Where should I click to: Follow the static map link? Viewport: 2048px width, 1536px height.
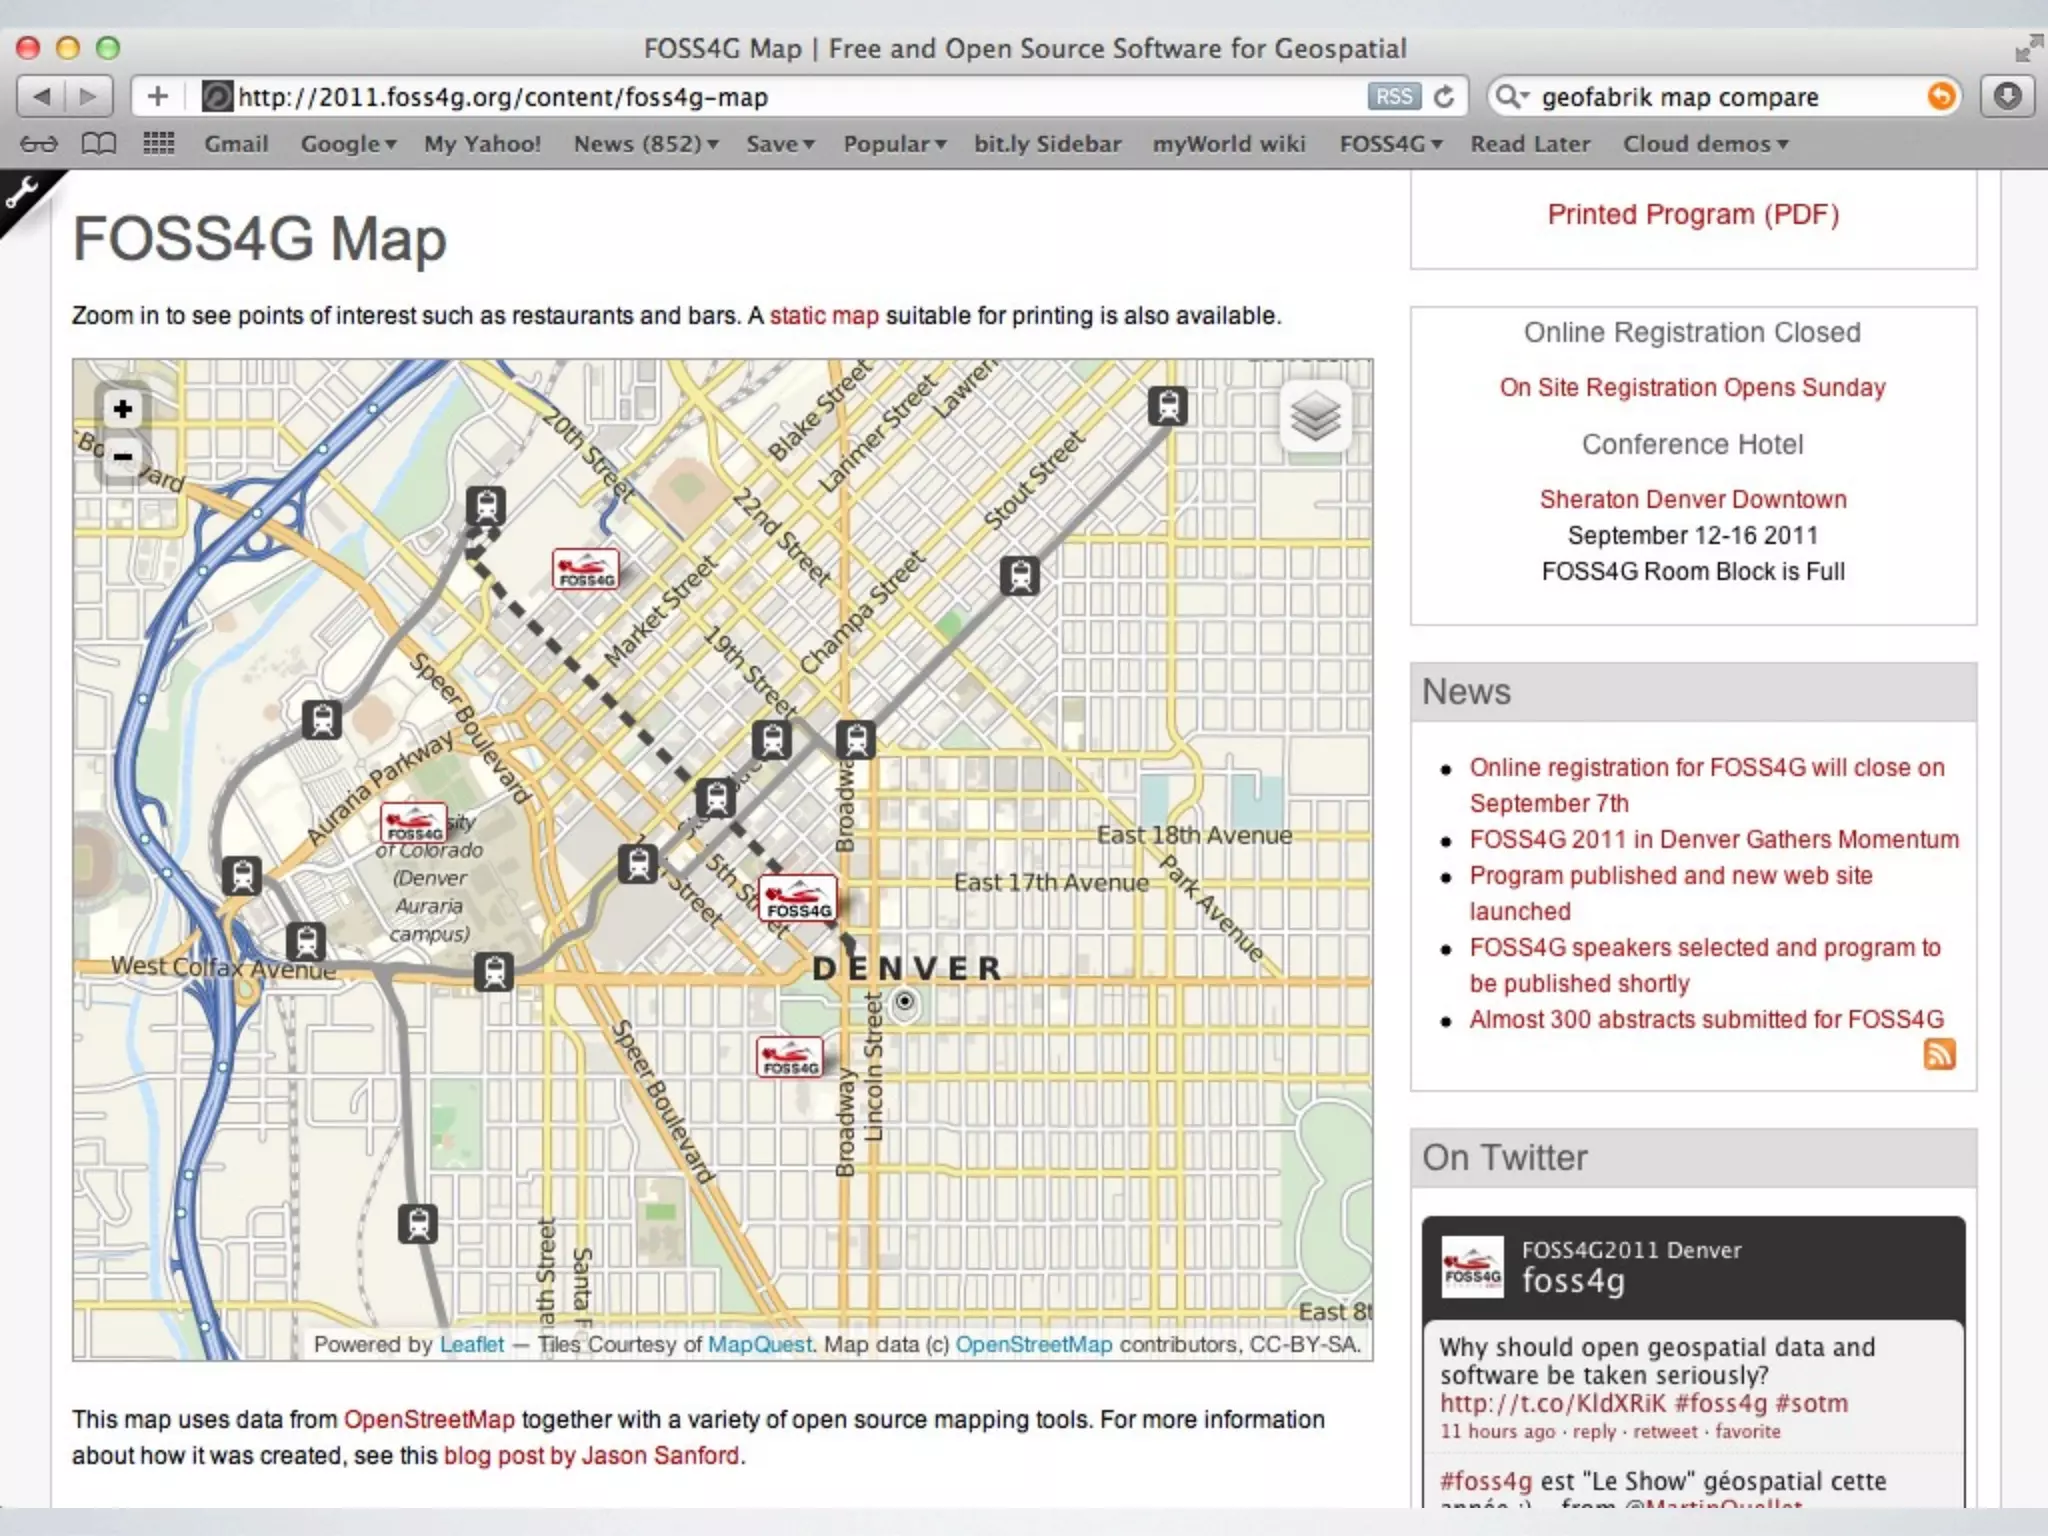click(824, 316)
